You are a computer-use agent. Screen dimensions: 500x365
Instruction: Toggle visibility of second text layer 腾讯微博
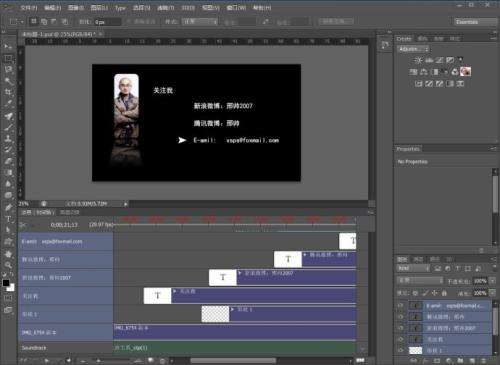tap(401, 317)
